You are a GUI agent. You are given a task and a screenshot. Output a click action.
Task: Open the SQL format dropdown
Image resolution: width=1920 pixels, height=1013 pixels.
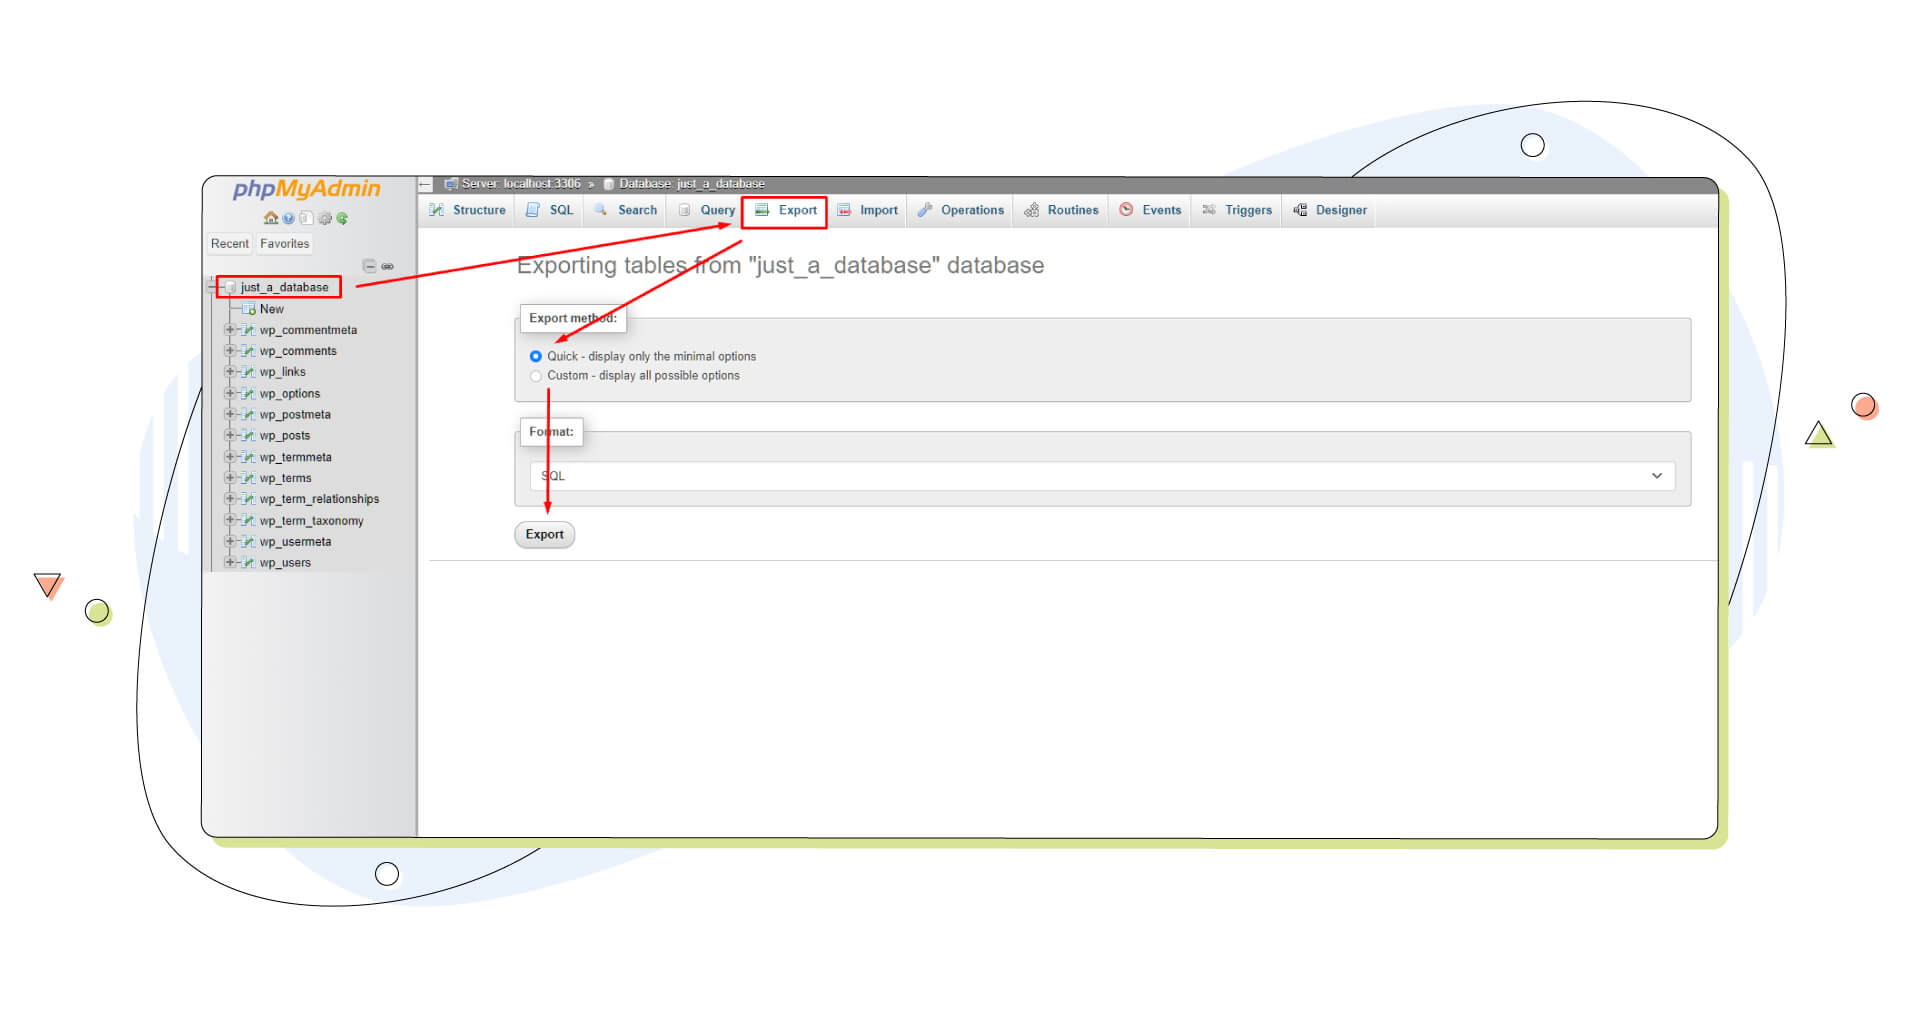click(x=1101, y=476)
